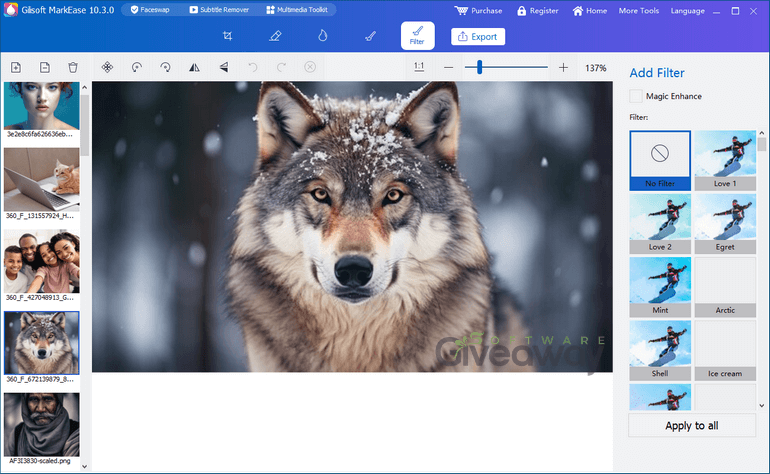This screenshot has width=770, height=474.
Task: Click the zoom slider handle
Action: 479,67
